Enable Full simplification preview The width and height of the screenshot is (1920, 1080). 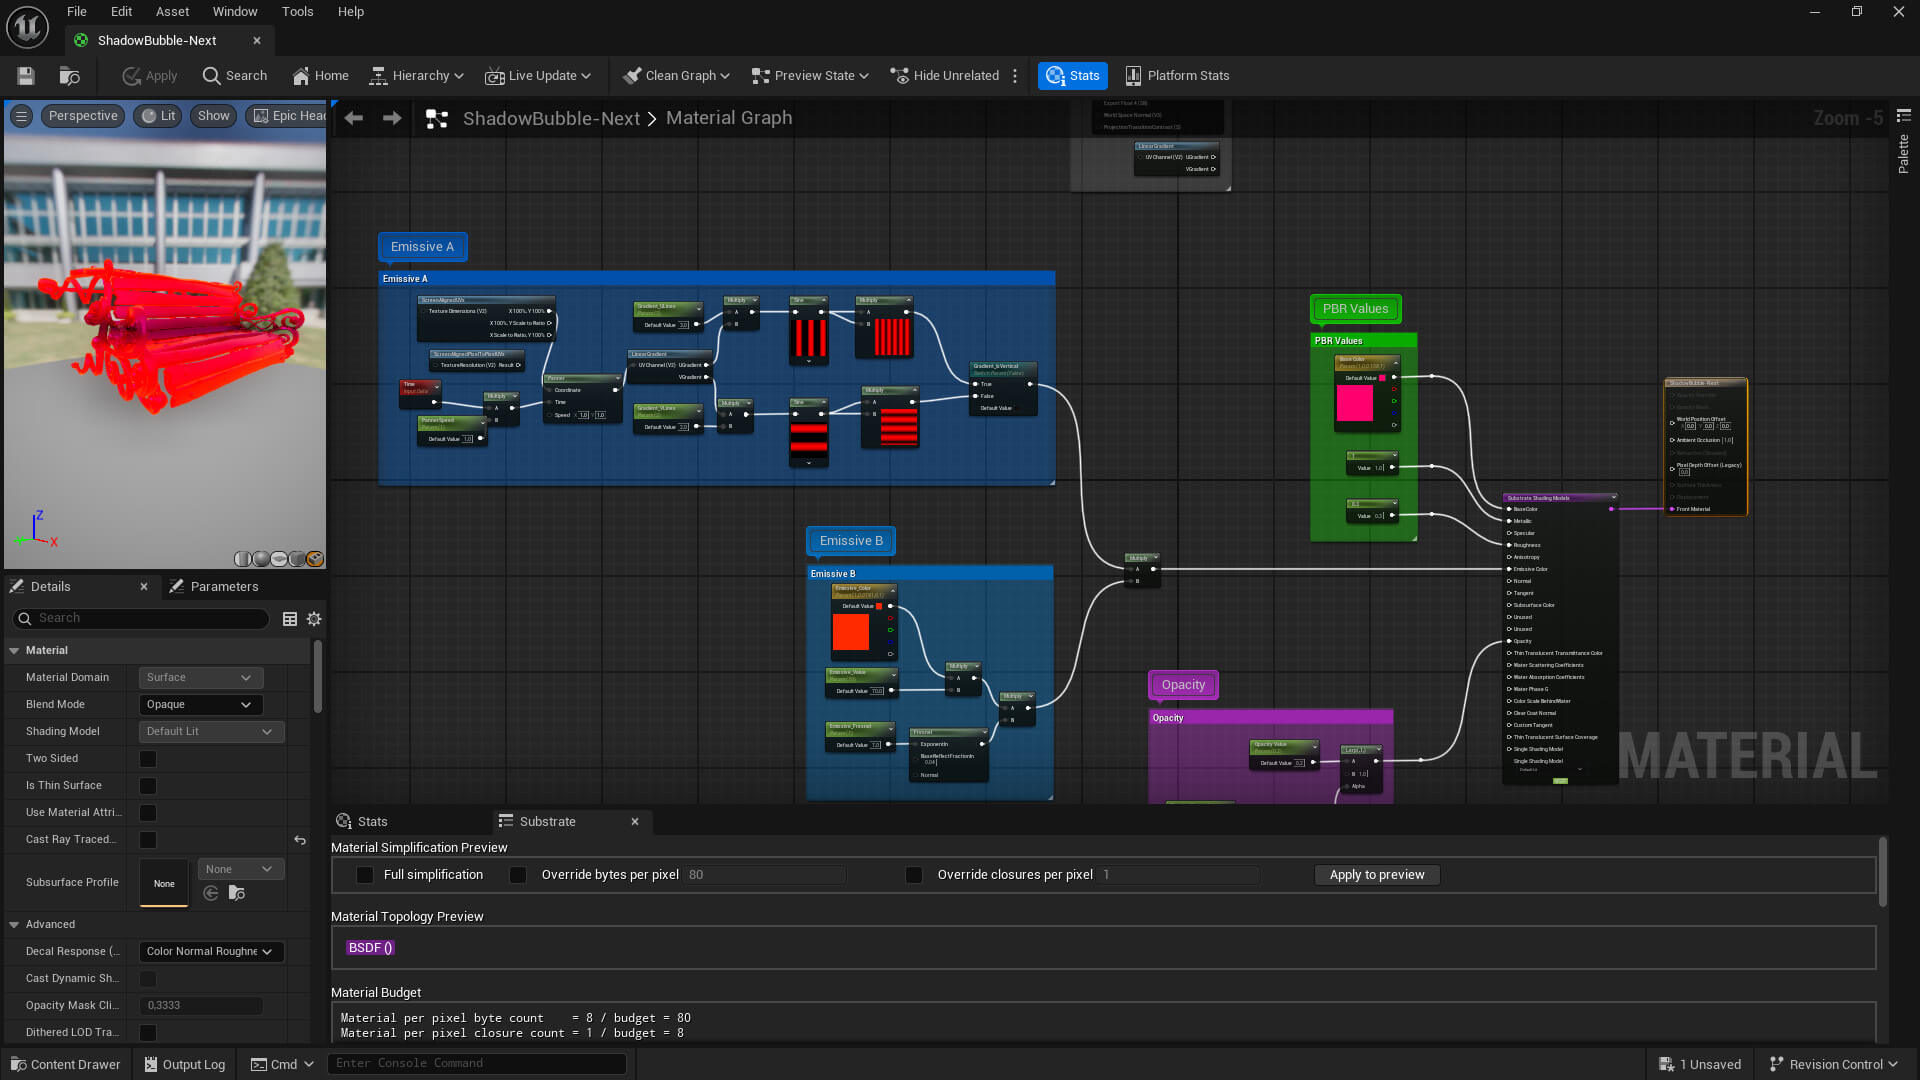[365, 874]
